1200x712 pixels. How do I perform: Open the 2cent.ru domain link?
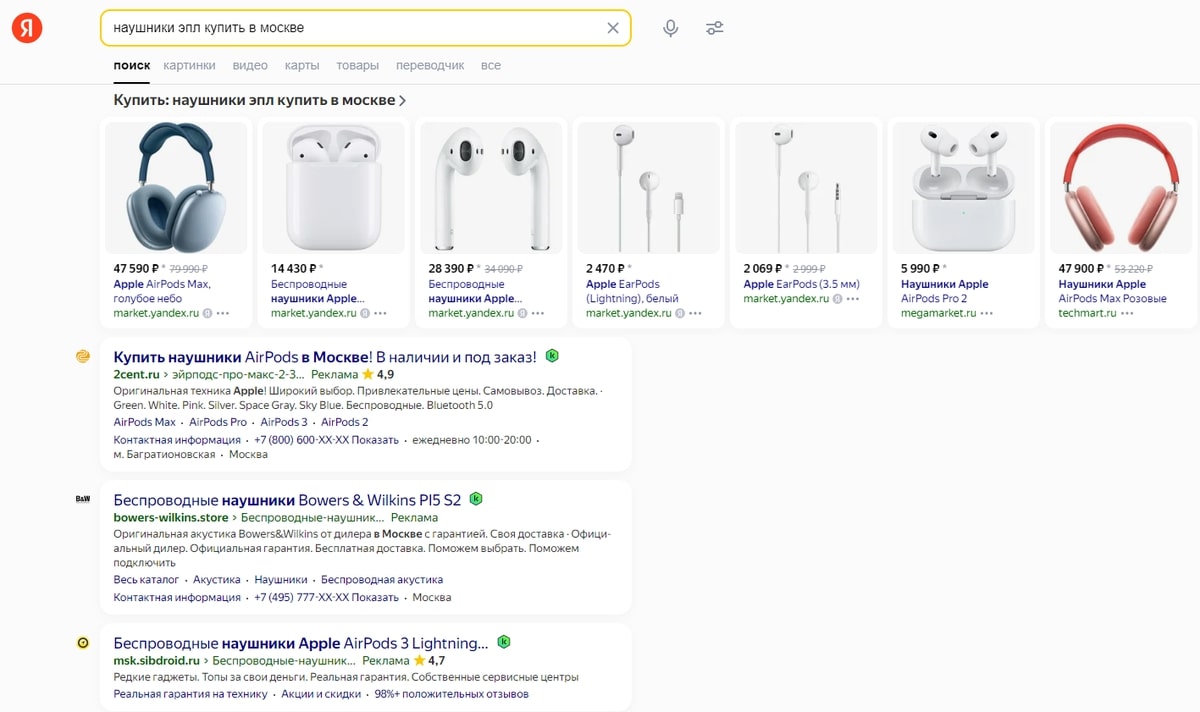point(137,374)
